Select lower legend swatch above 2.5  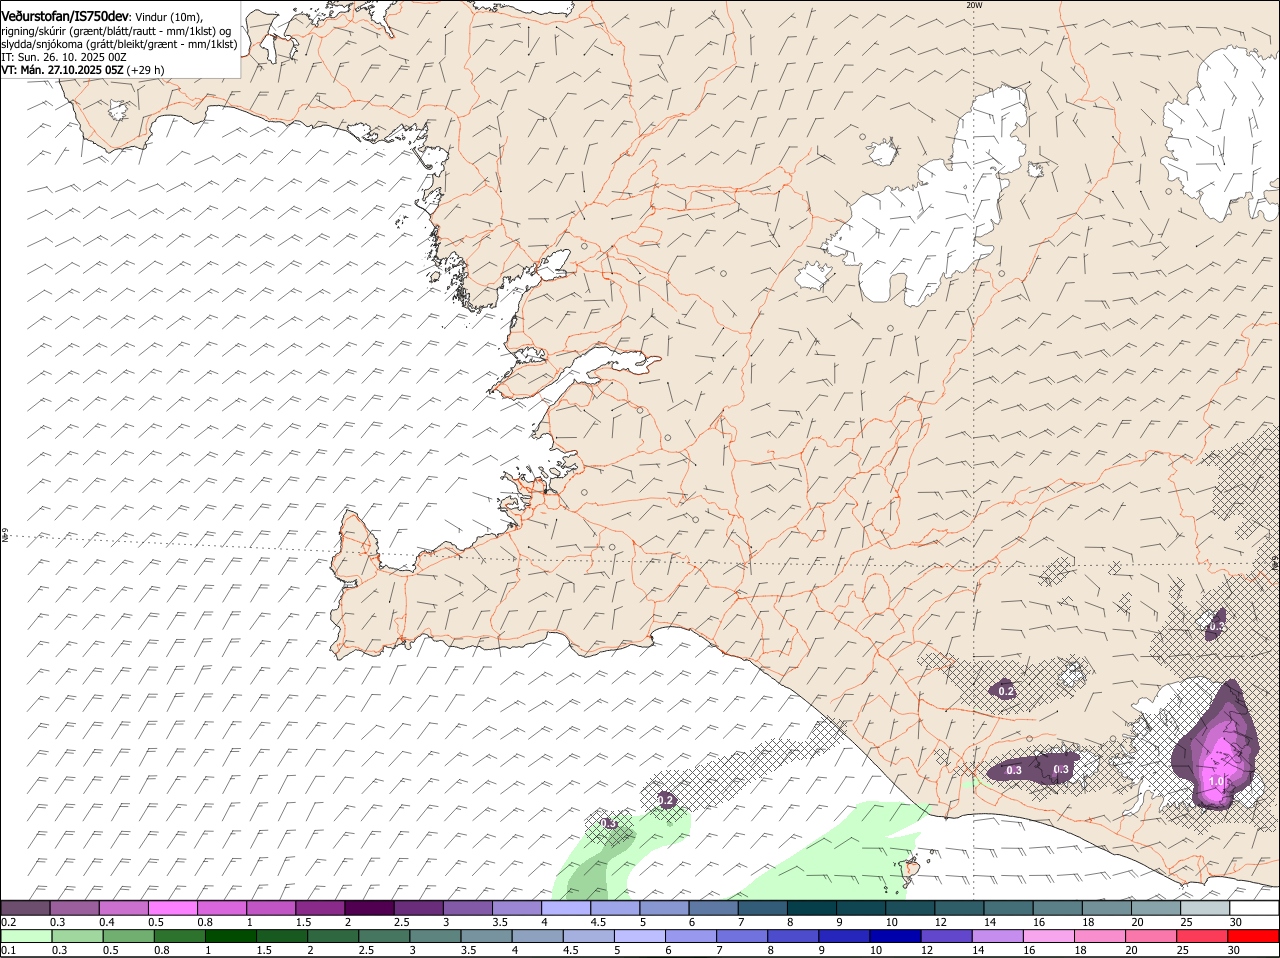[x=384, y=936]
